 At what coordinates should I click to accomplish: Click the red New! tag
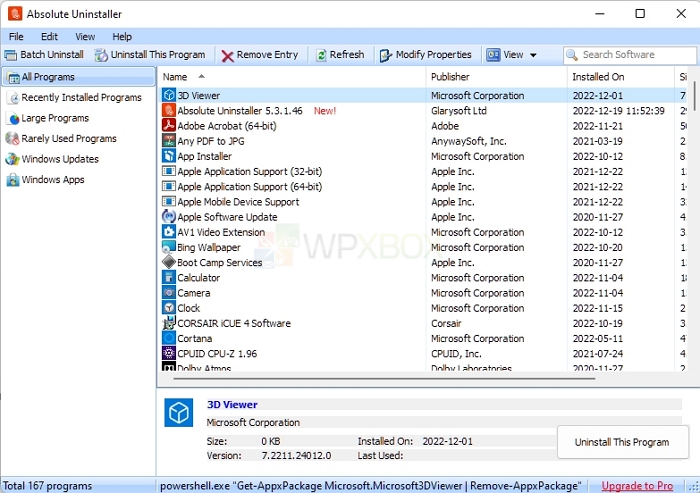coord(325,111)
